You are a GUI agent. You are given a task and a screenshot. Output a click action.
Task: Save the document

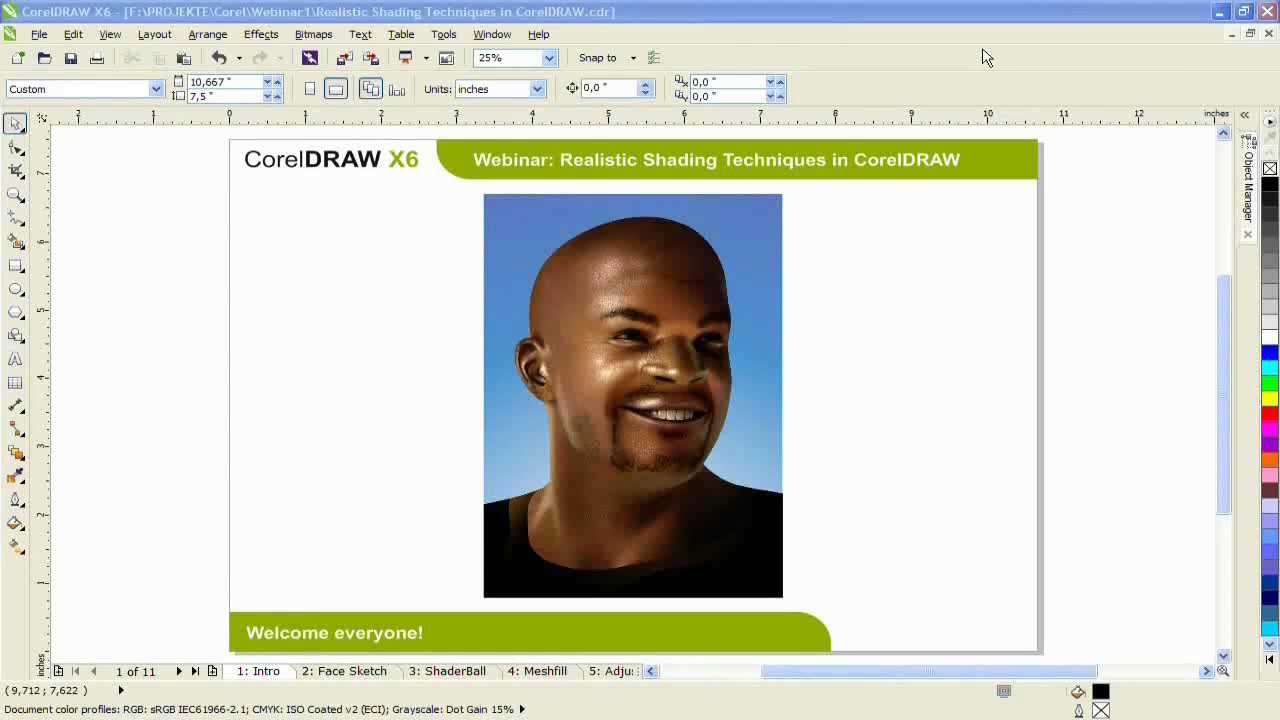click(x=71, y=58)
